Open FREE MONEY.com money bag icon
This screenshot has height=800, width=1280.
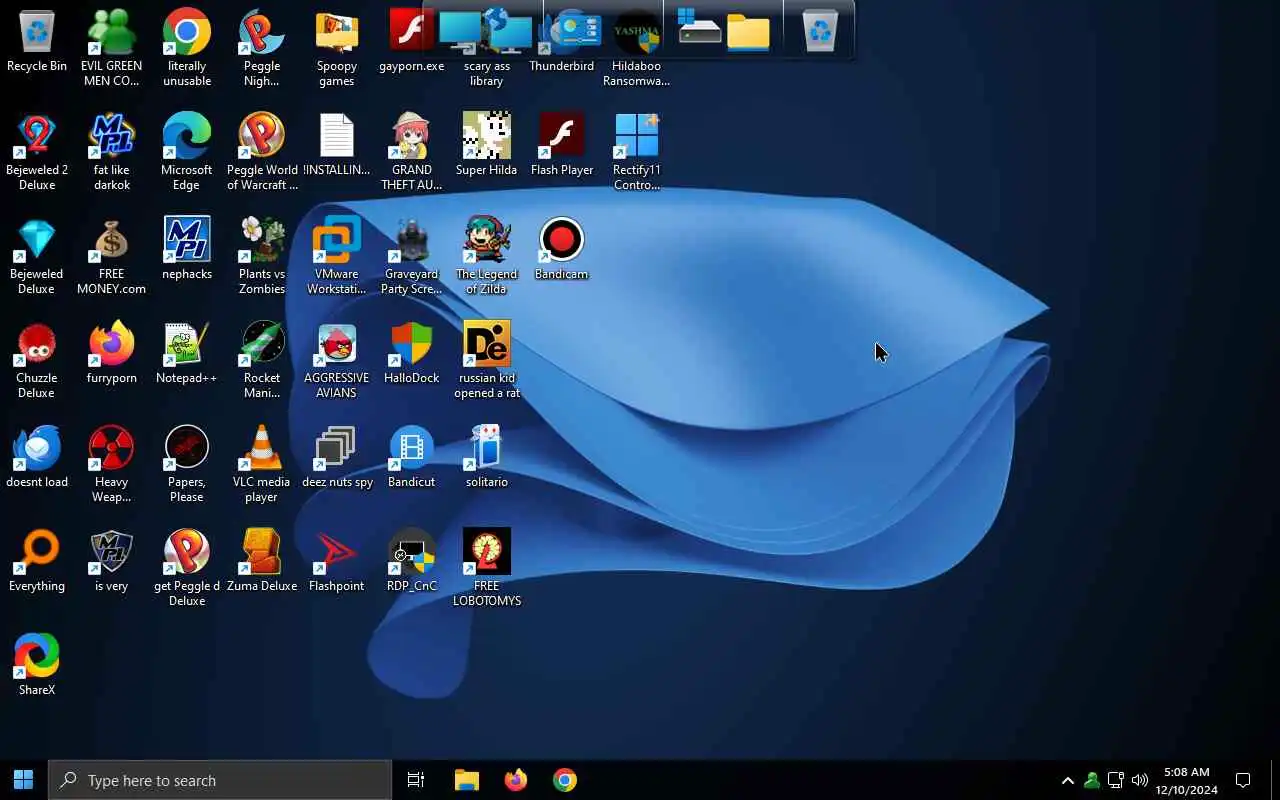(x=111, y=255)
